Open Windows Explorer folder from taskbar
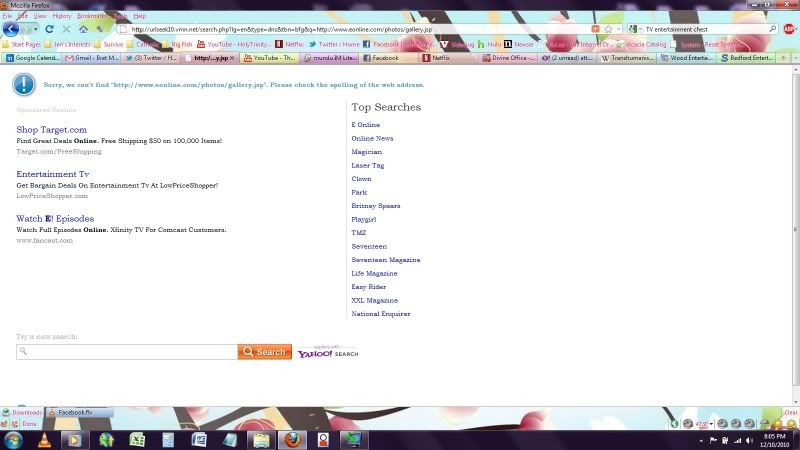 point(261,440)
